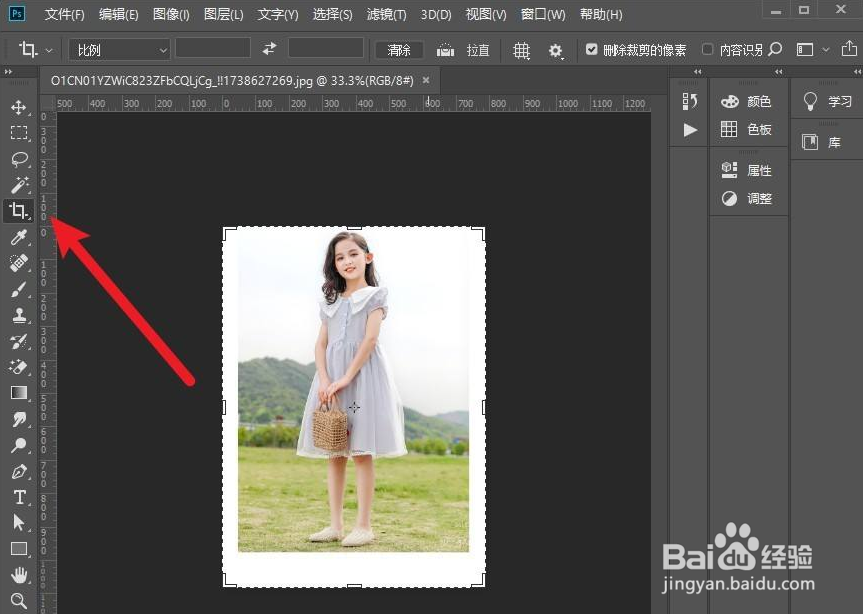The width and height of the screenshot is (863, 614).
Task: Click the Clear ratio button
Action: pyautogui.click(x=399, y=50)
